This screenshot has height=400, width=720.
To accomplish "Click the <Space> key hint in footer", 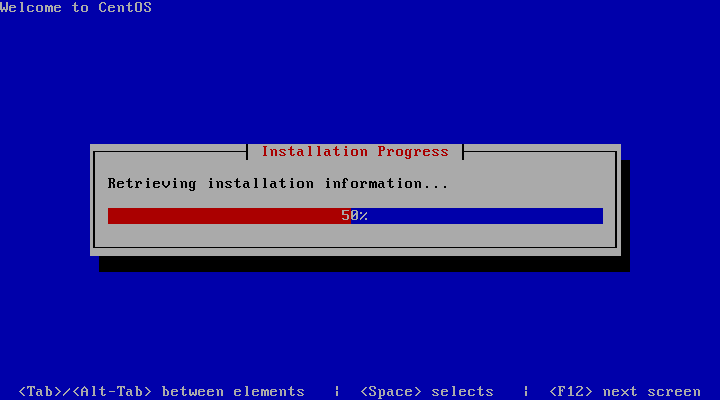I will [391, 391].
